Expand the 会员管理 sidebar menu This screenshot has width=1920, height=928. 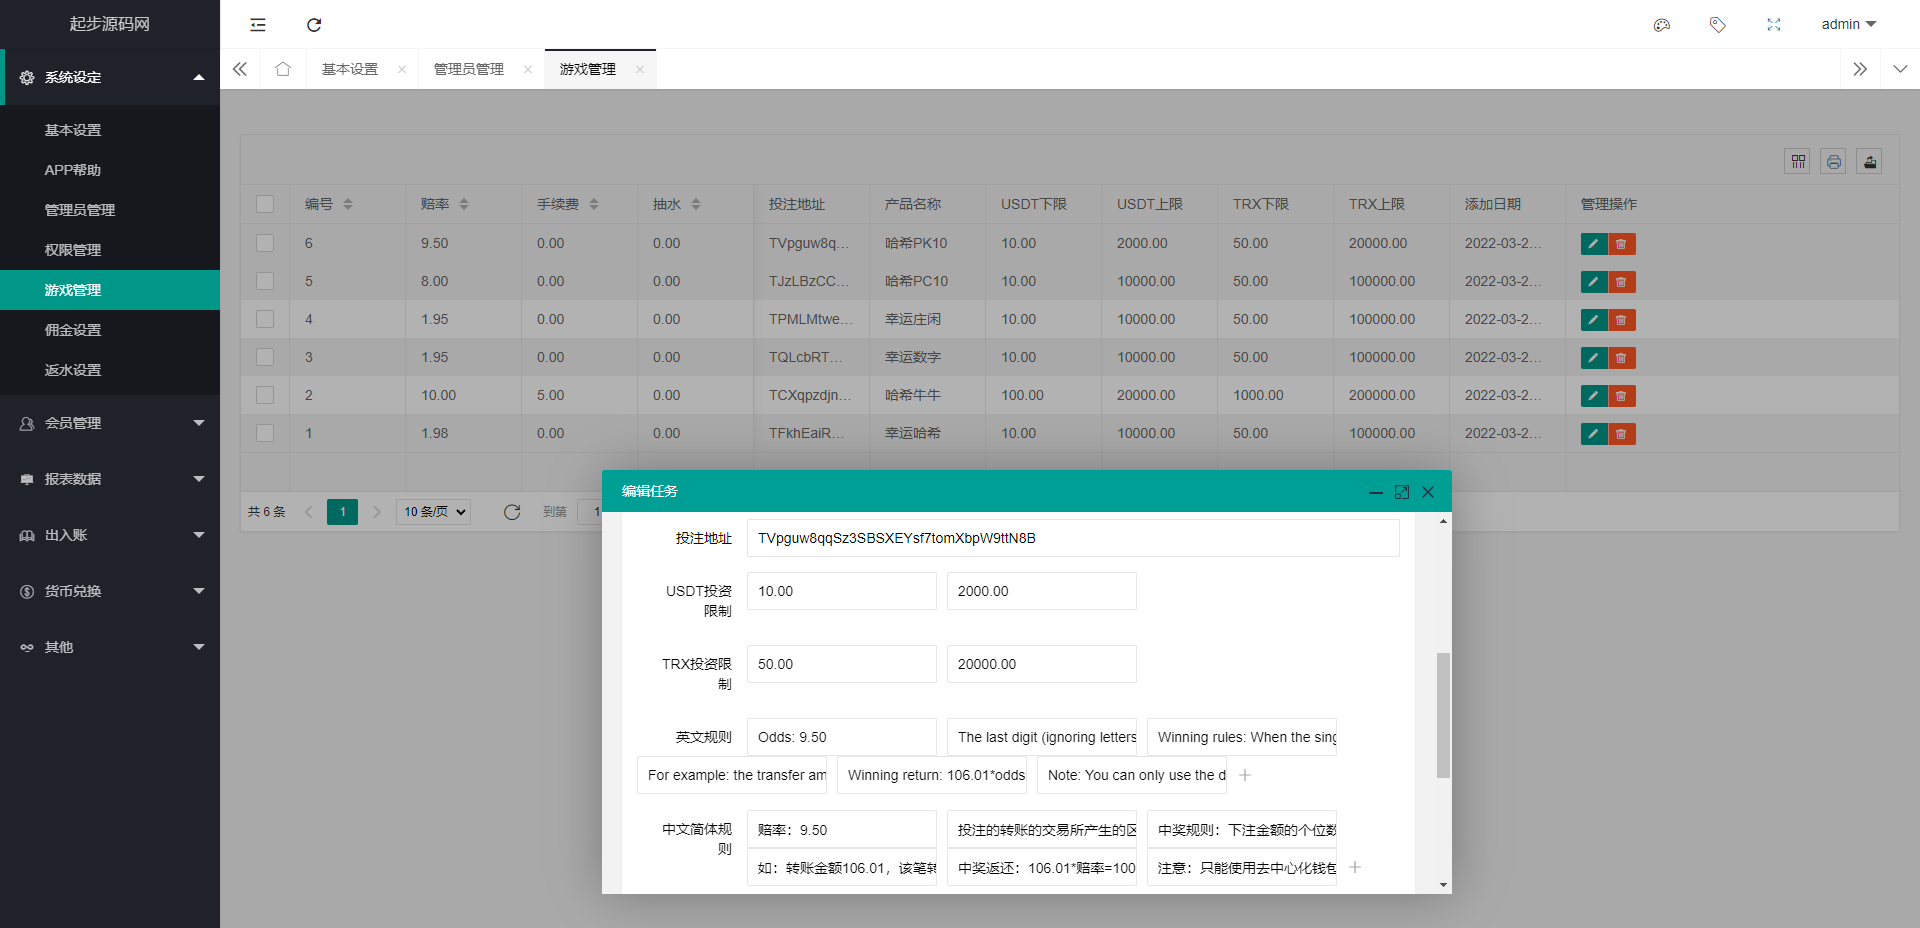110,423
